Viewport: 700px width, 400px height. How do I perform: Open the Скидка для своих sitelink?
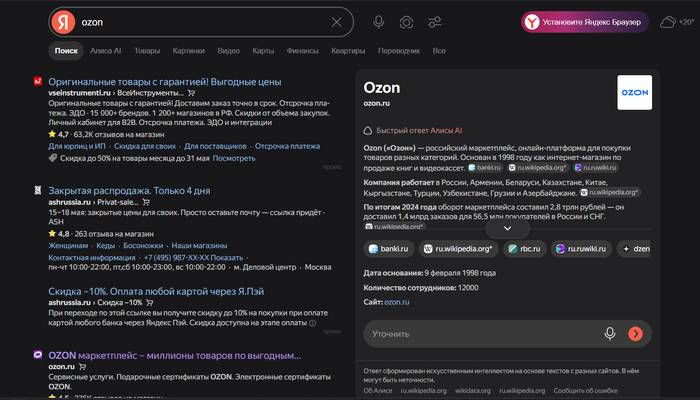pos(145,146)
